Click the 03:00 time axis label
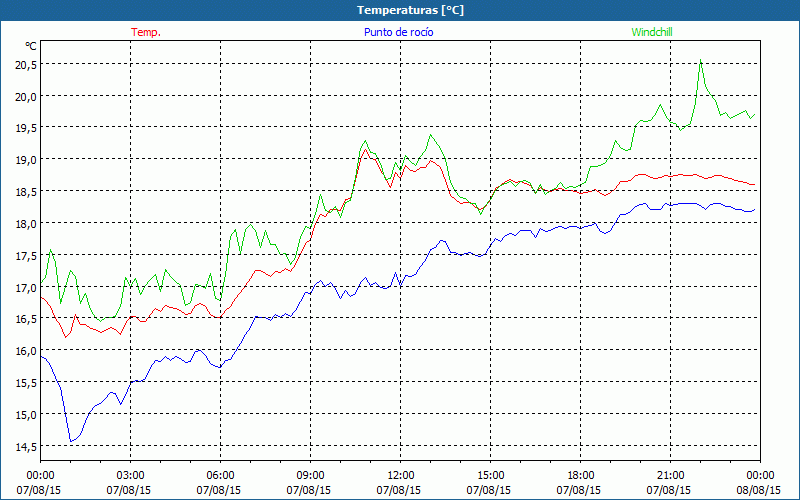 pyautogui.click(x=131, y=476)
